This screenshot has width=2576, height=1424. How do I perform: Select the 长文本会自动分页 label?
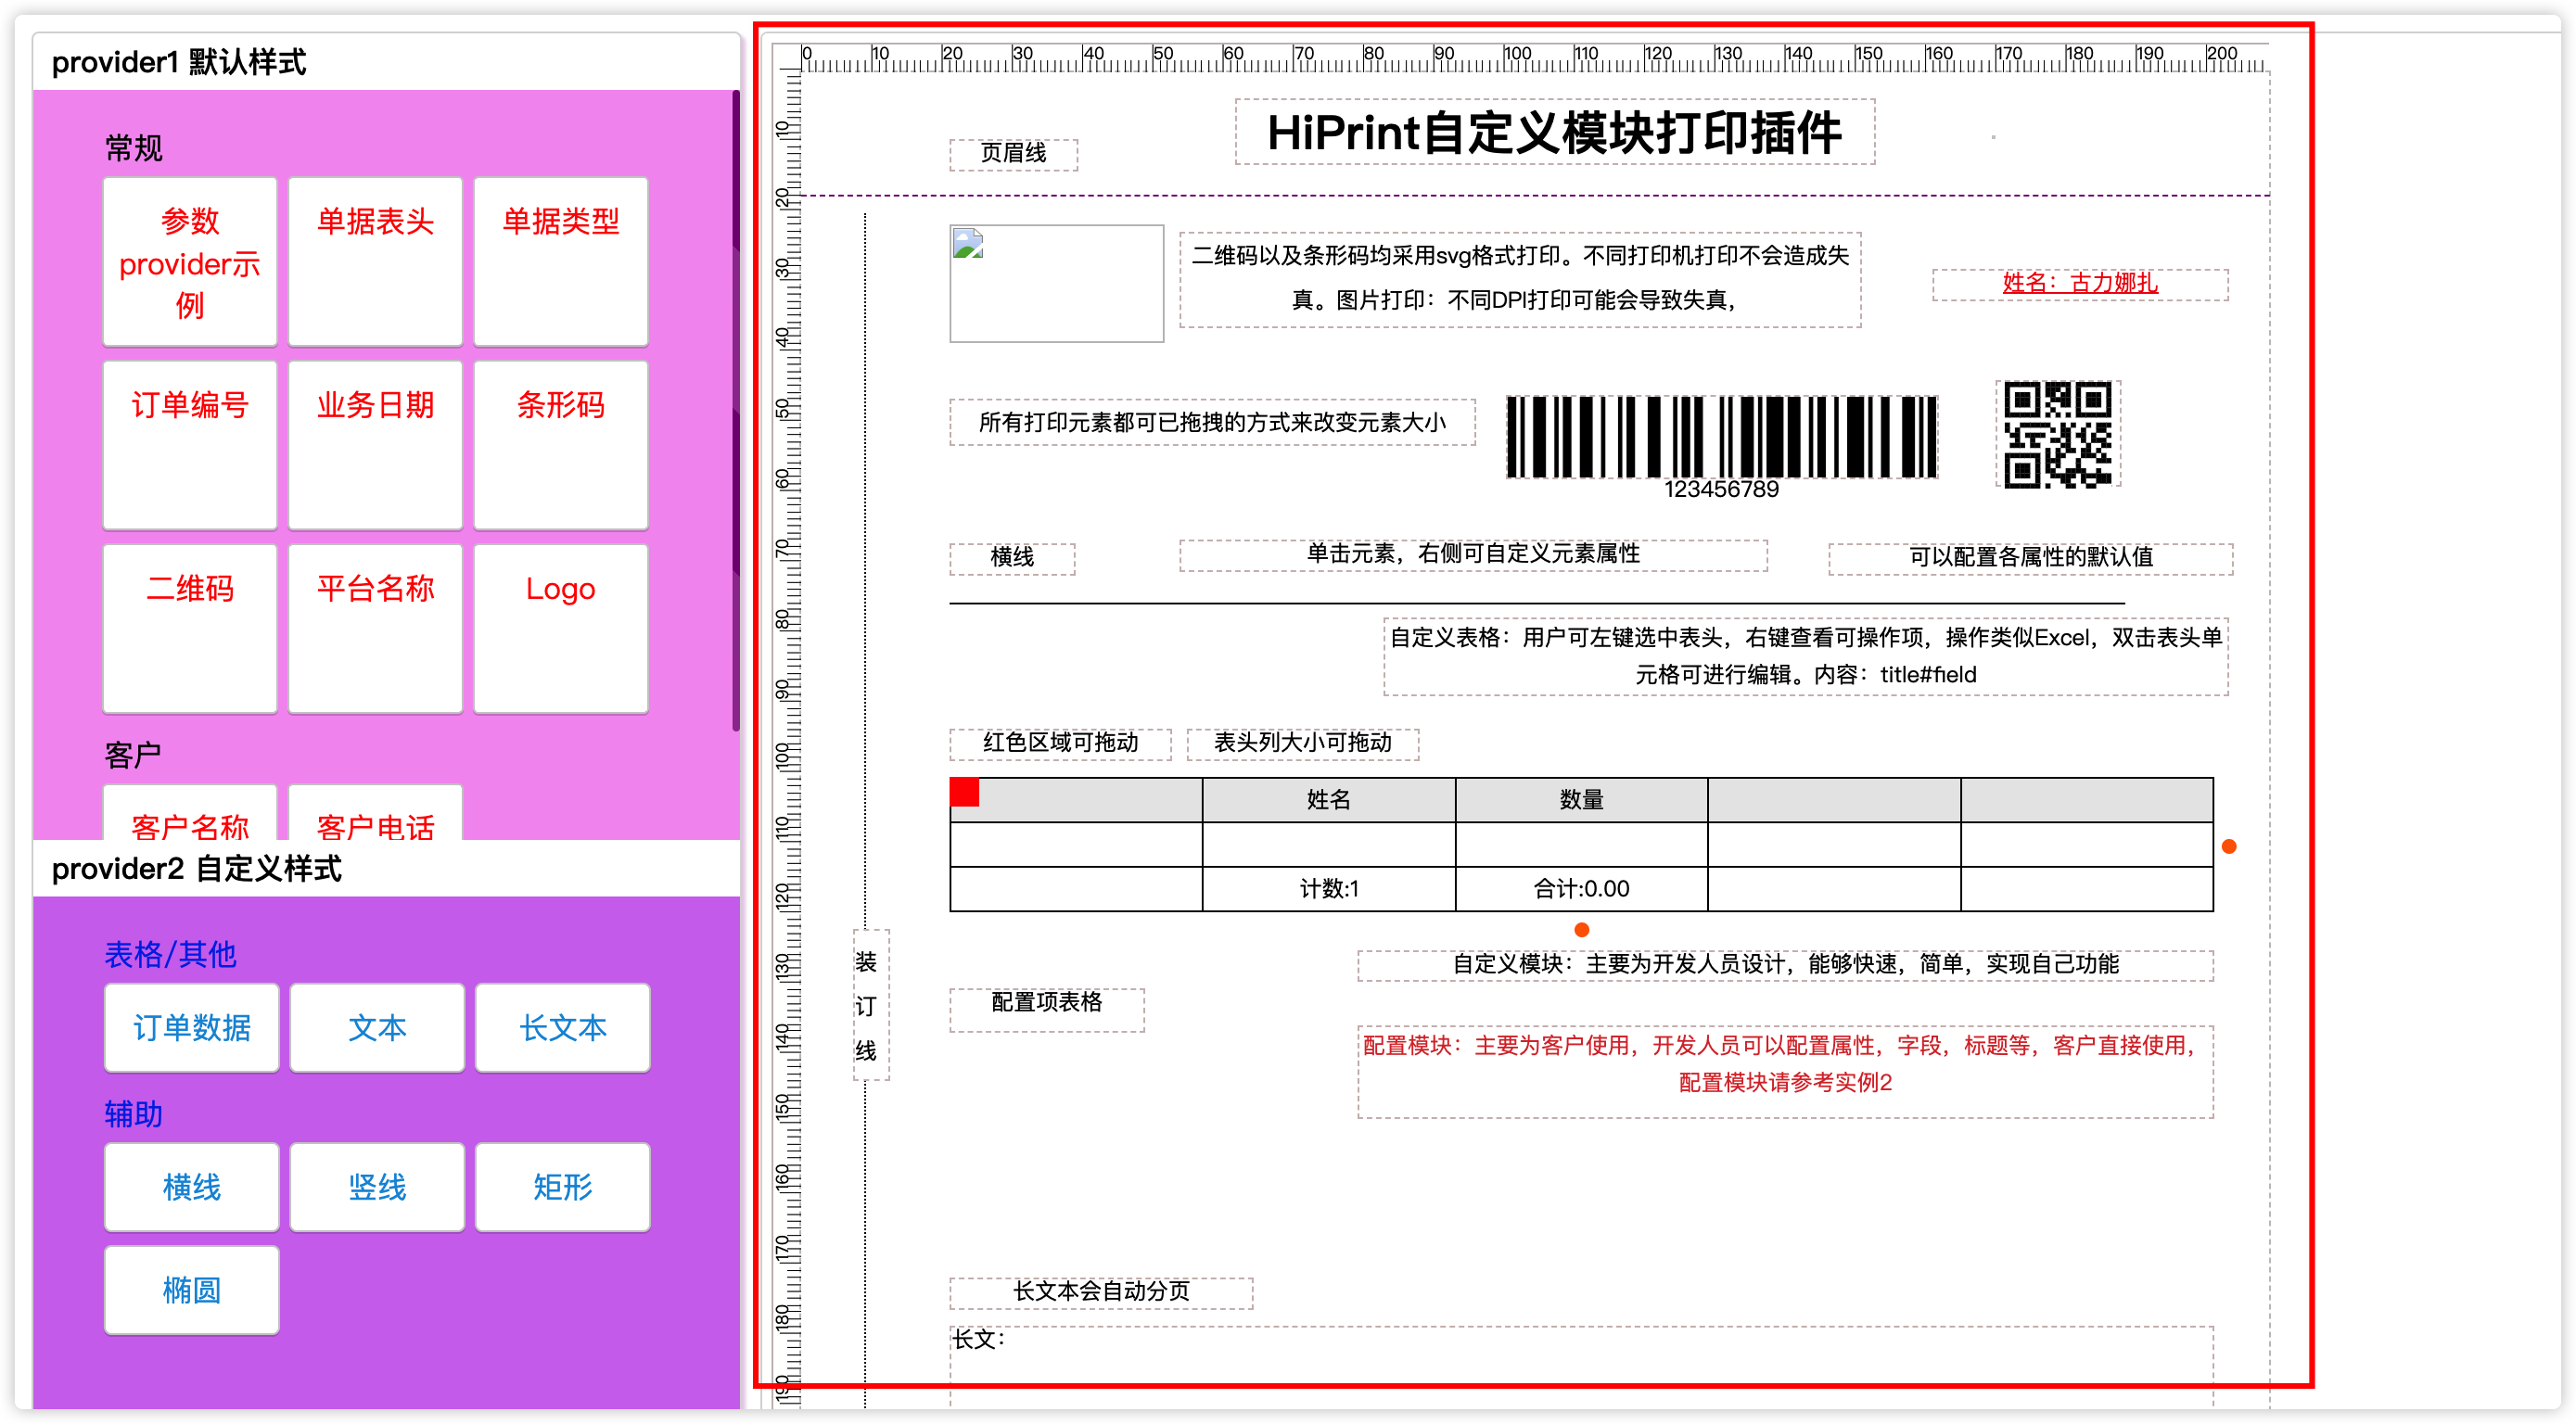(x=1100, y=1292)
